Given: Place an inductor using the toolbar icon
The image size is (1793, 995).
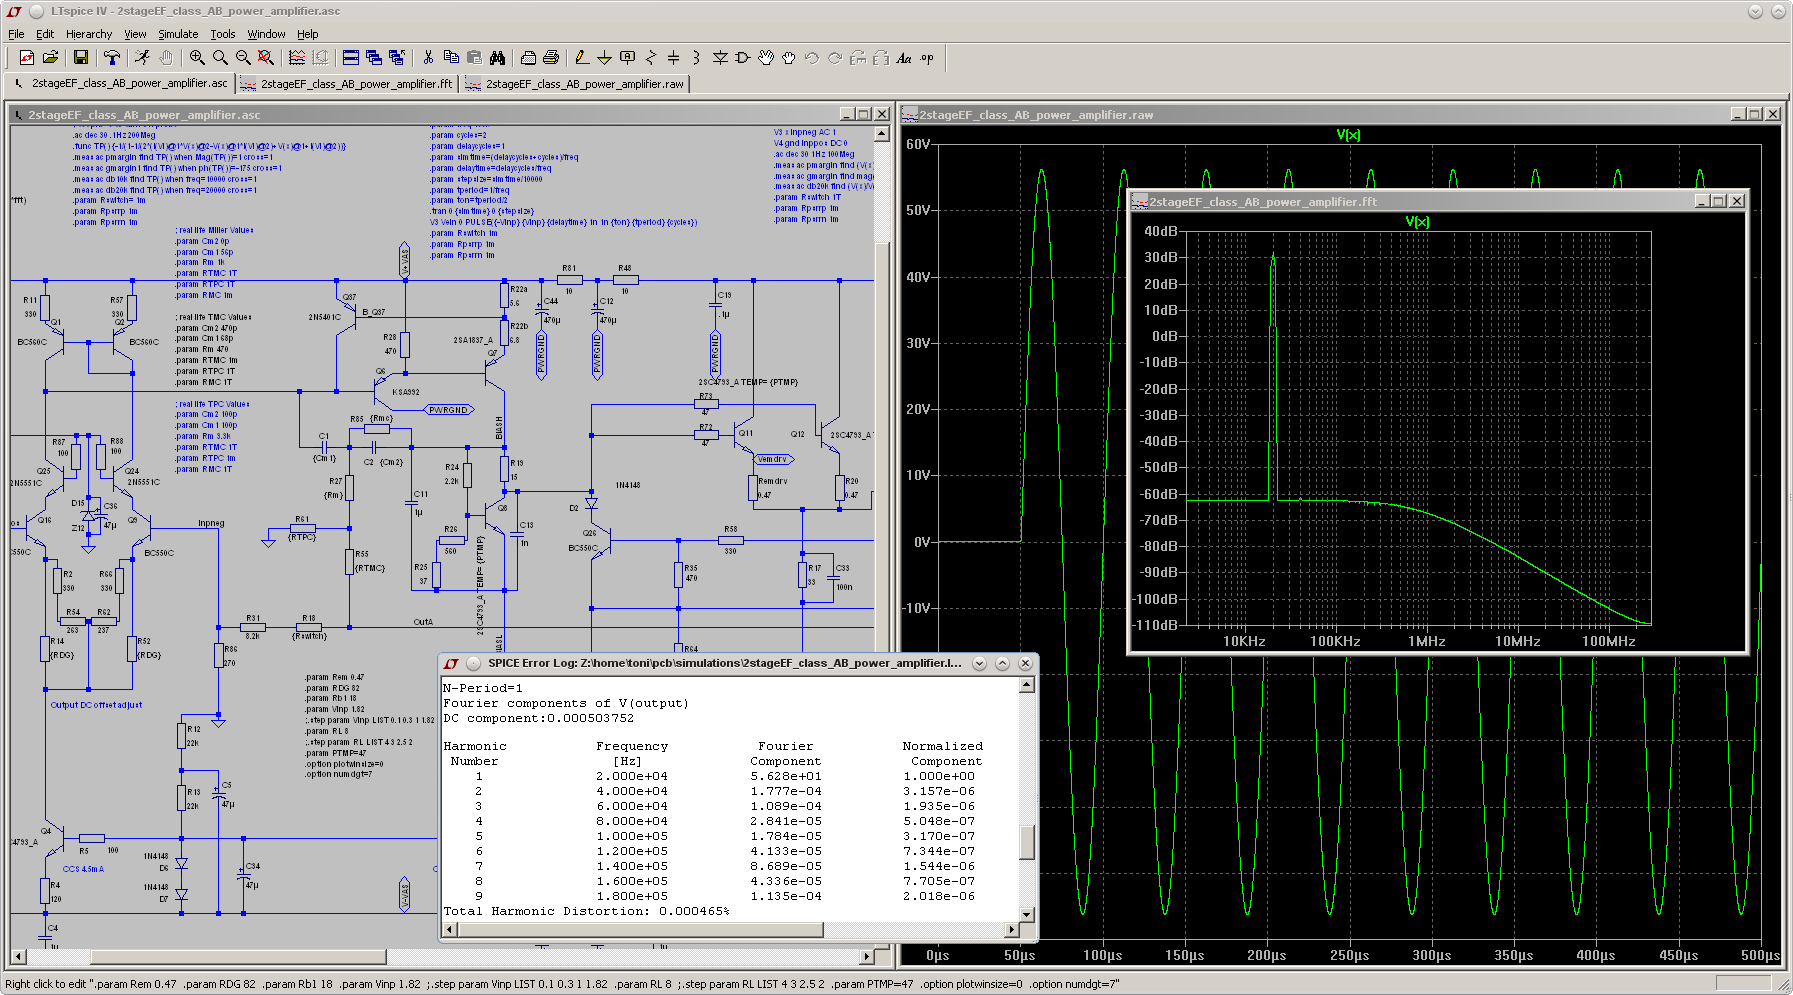Looking at the screenshot, I should 696,58.
